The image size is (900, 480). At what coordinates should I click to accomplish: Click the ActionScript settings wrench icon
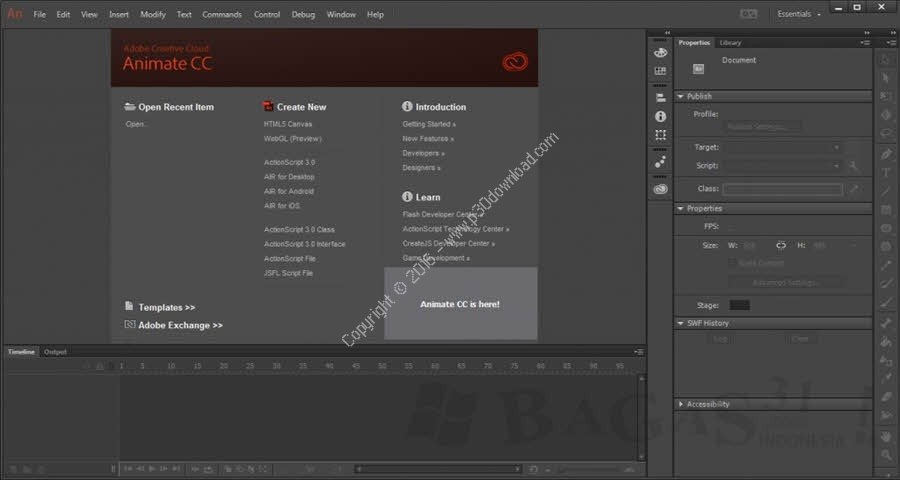(x=854, y=166)
